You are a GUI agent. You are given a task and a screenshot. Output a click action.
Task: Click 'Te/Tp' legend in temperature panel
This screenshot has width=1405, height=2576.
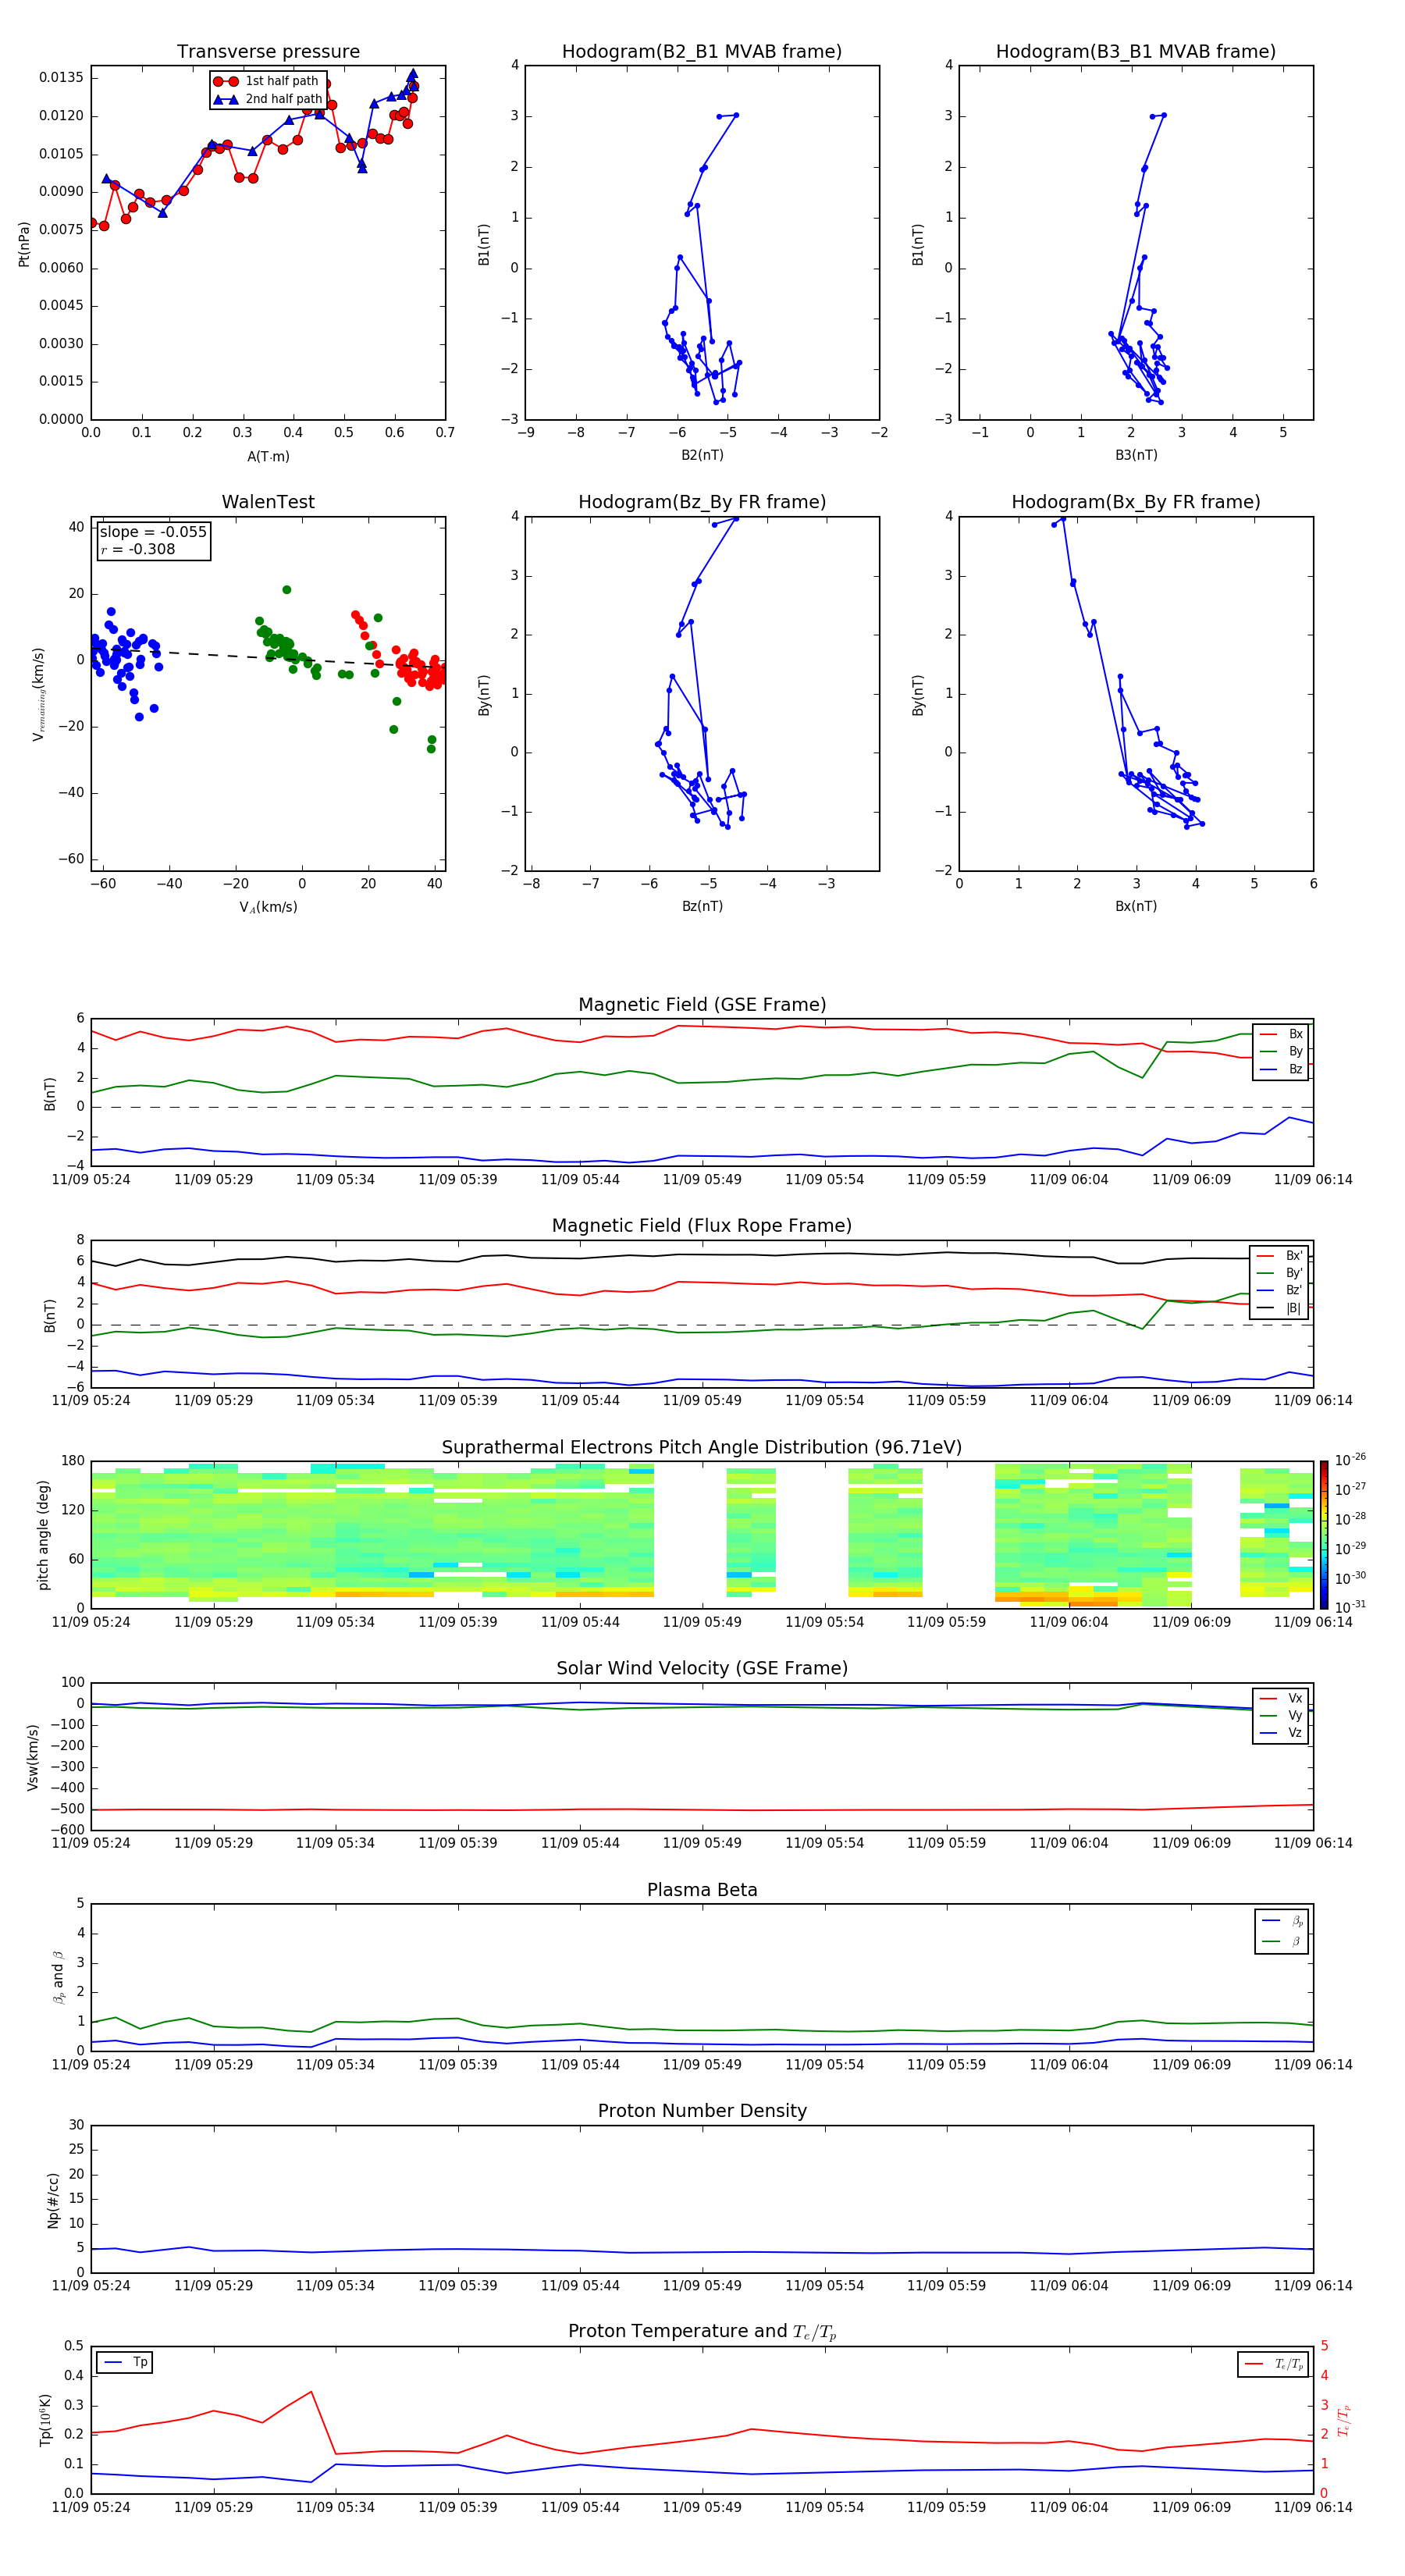(1274, 2364)
